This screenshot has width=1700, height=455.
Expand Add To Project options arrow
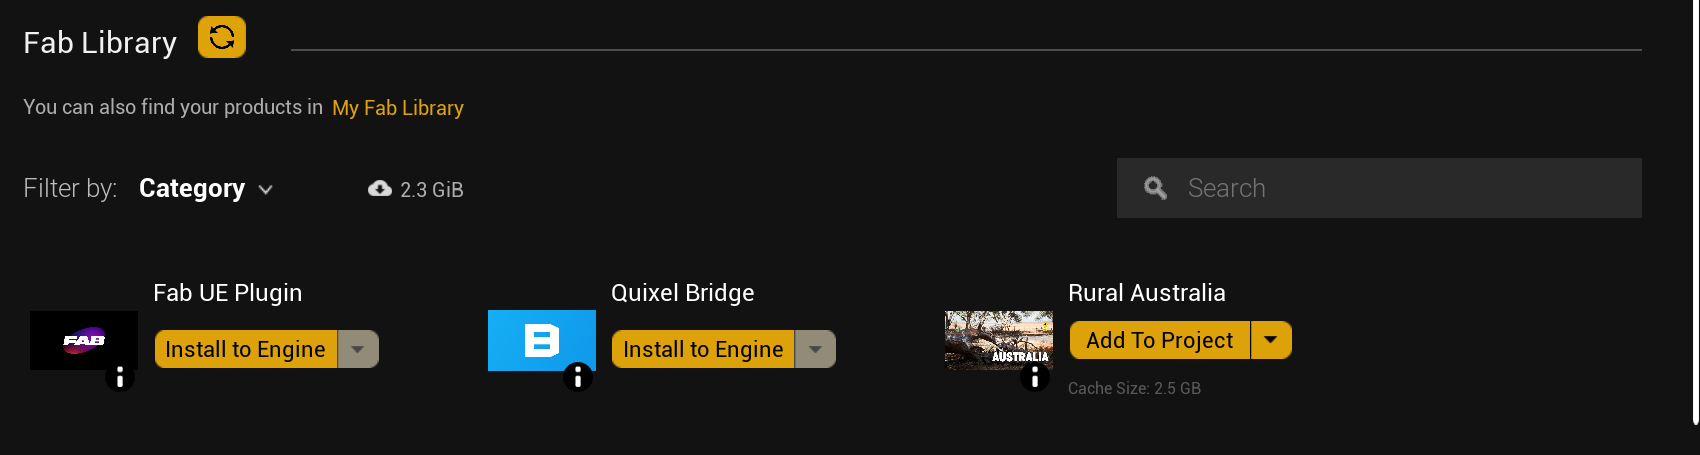click(1271, 340)
